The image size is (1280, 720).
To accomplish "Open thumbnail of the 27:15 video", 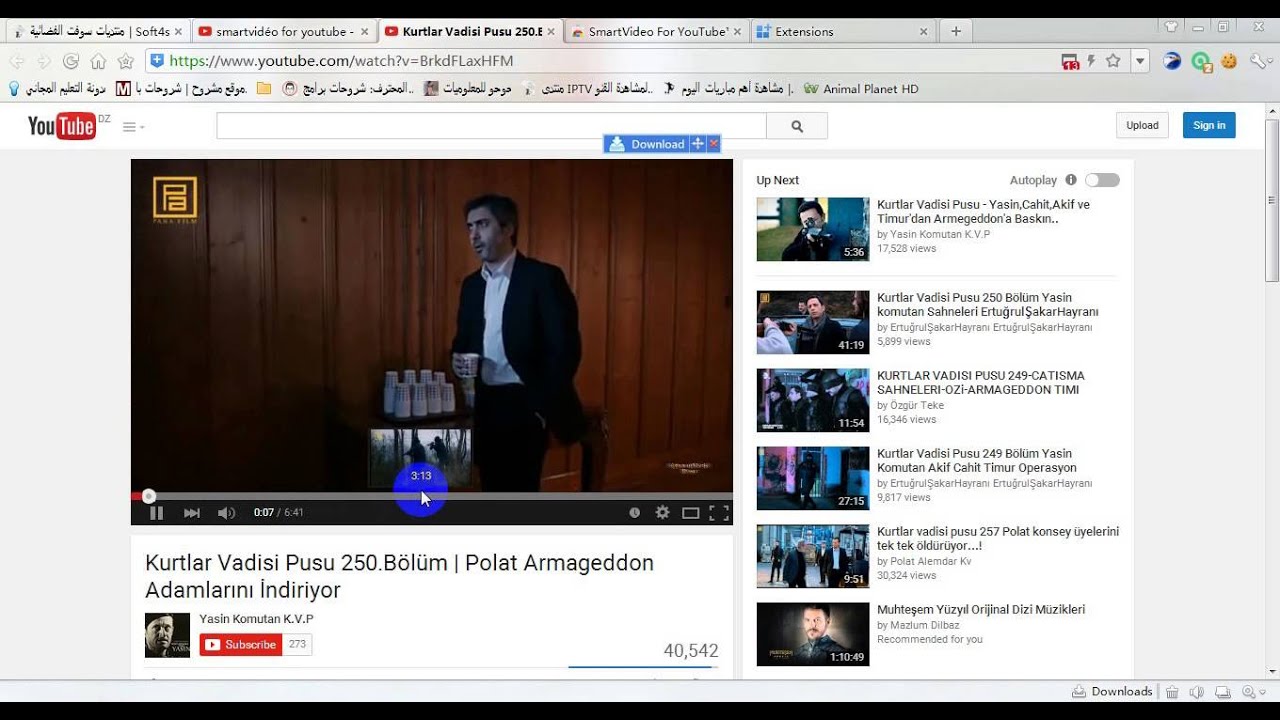I will [x=813, y=478].
